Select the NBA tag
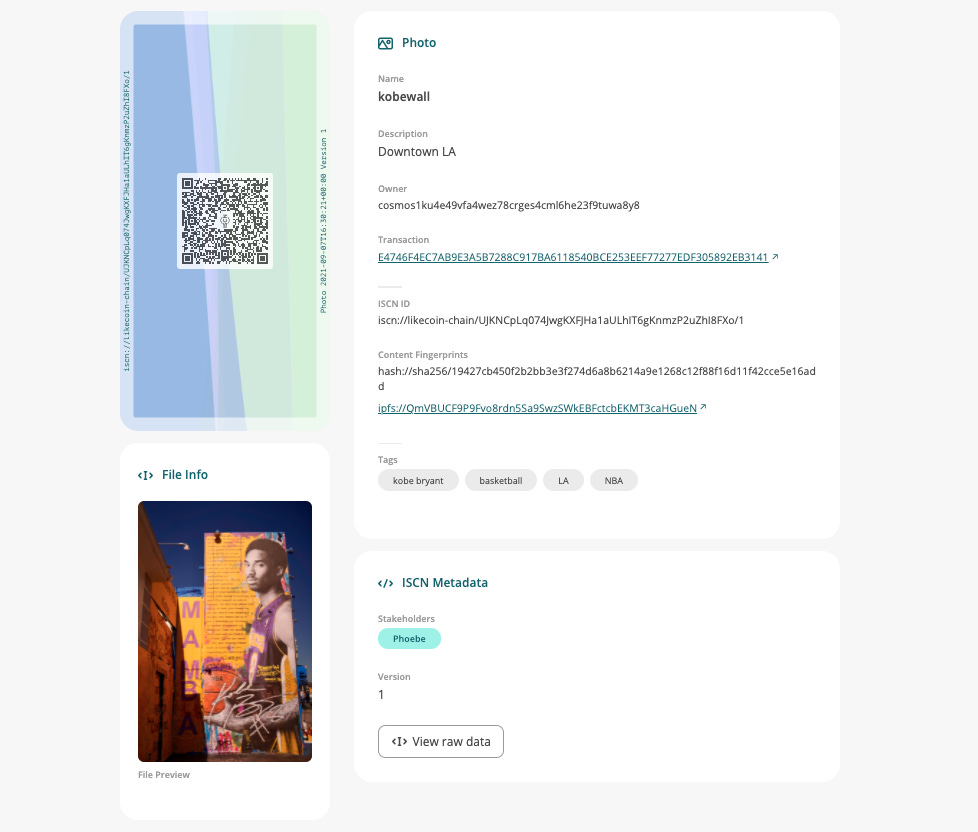 (614, 480)
